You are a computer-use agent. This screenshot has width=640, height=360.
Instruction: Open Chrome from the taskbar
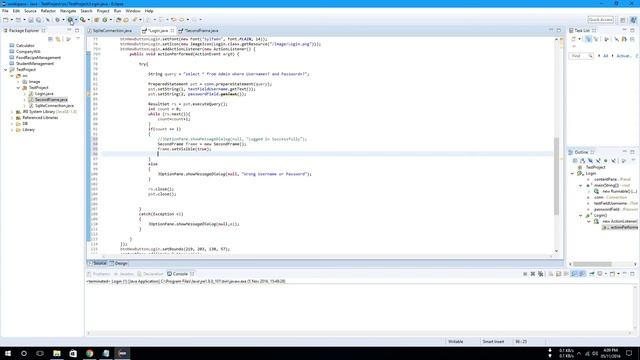(89, 353)
